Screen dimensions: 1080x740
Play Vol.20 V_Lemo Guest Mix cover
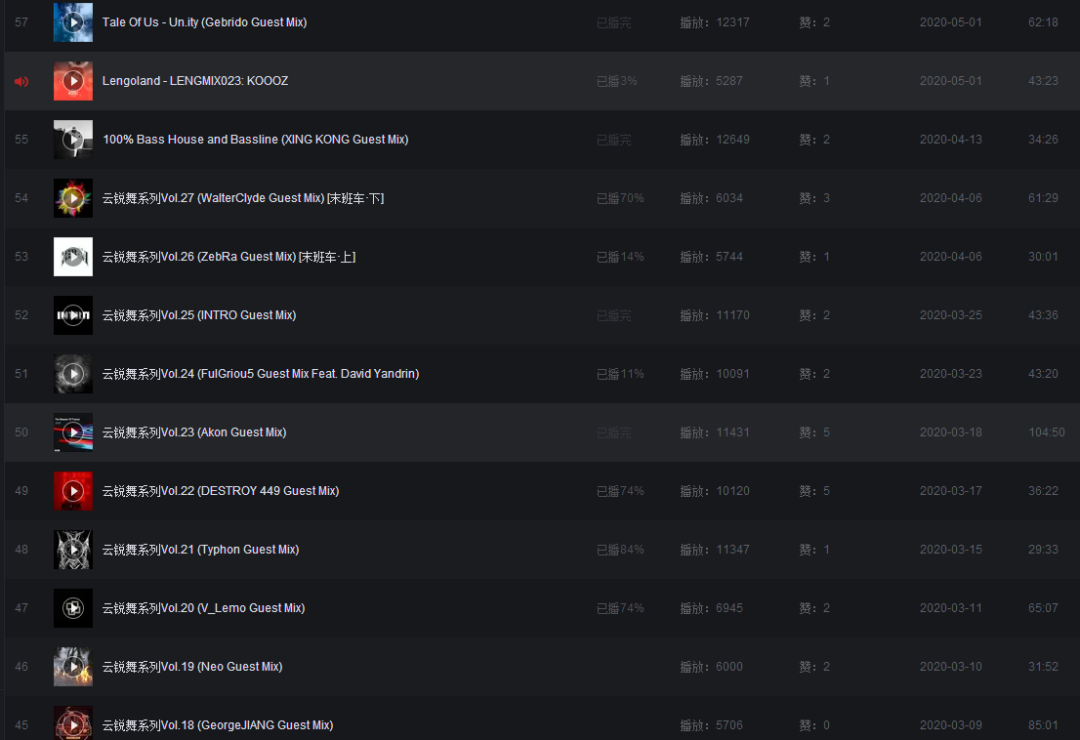tap(73, 608)
